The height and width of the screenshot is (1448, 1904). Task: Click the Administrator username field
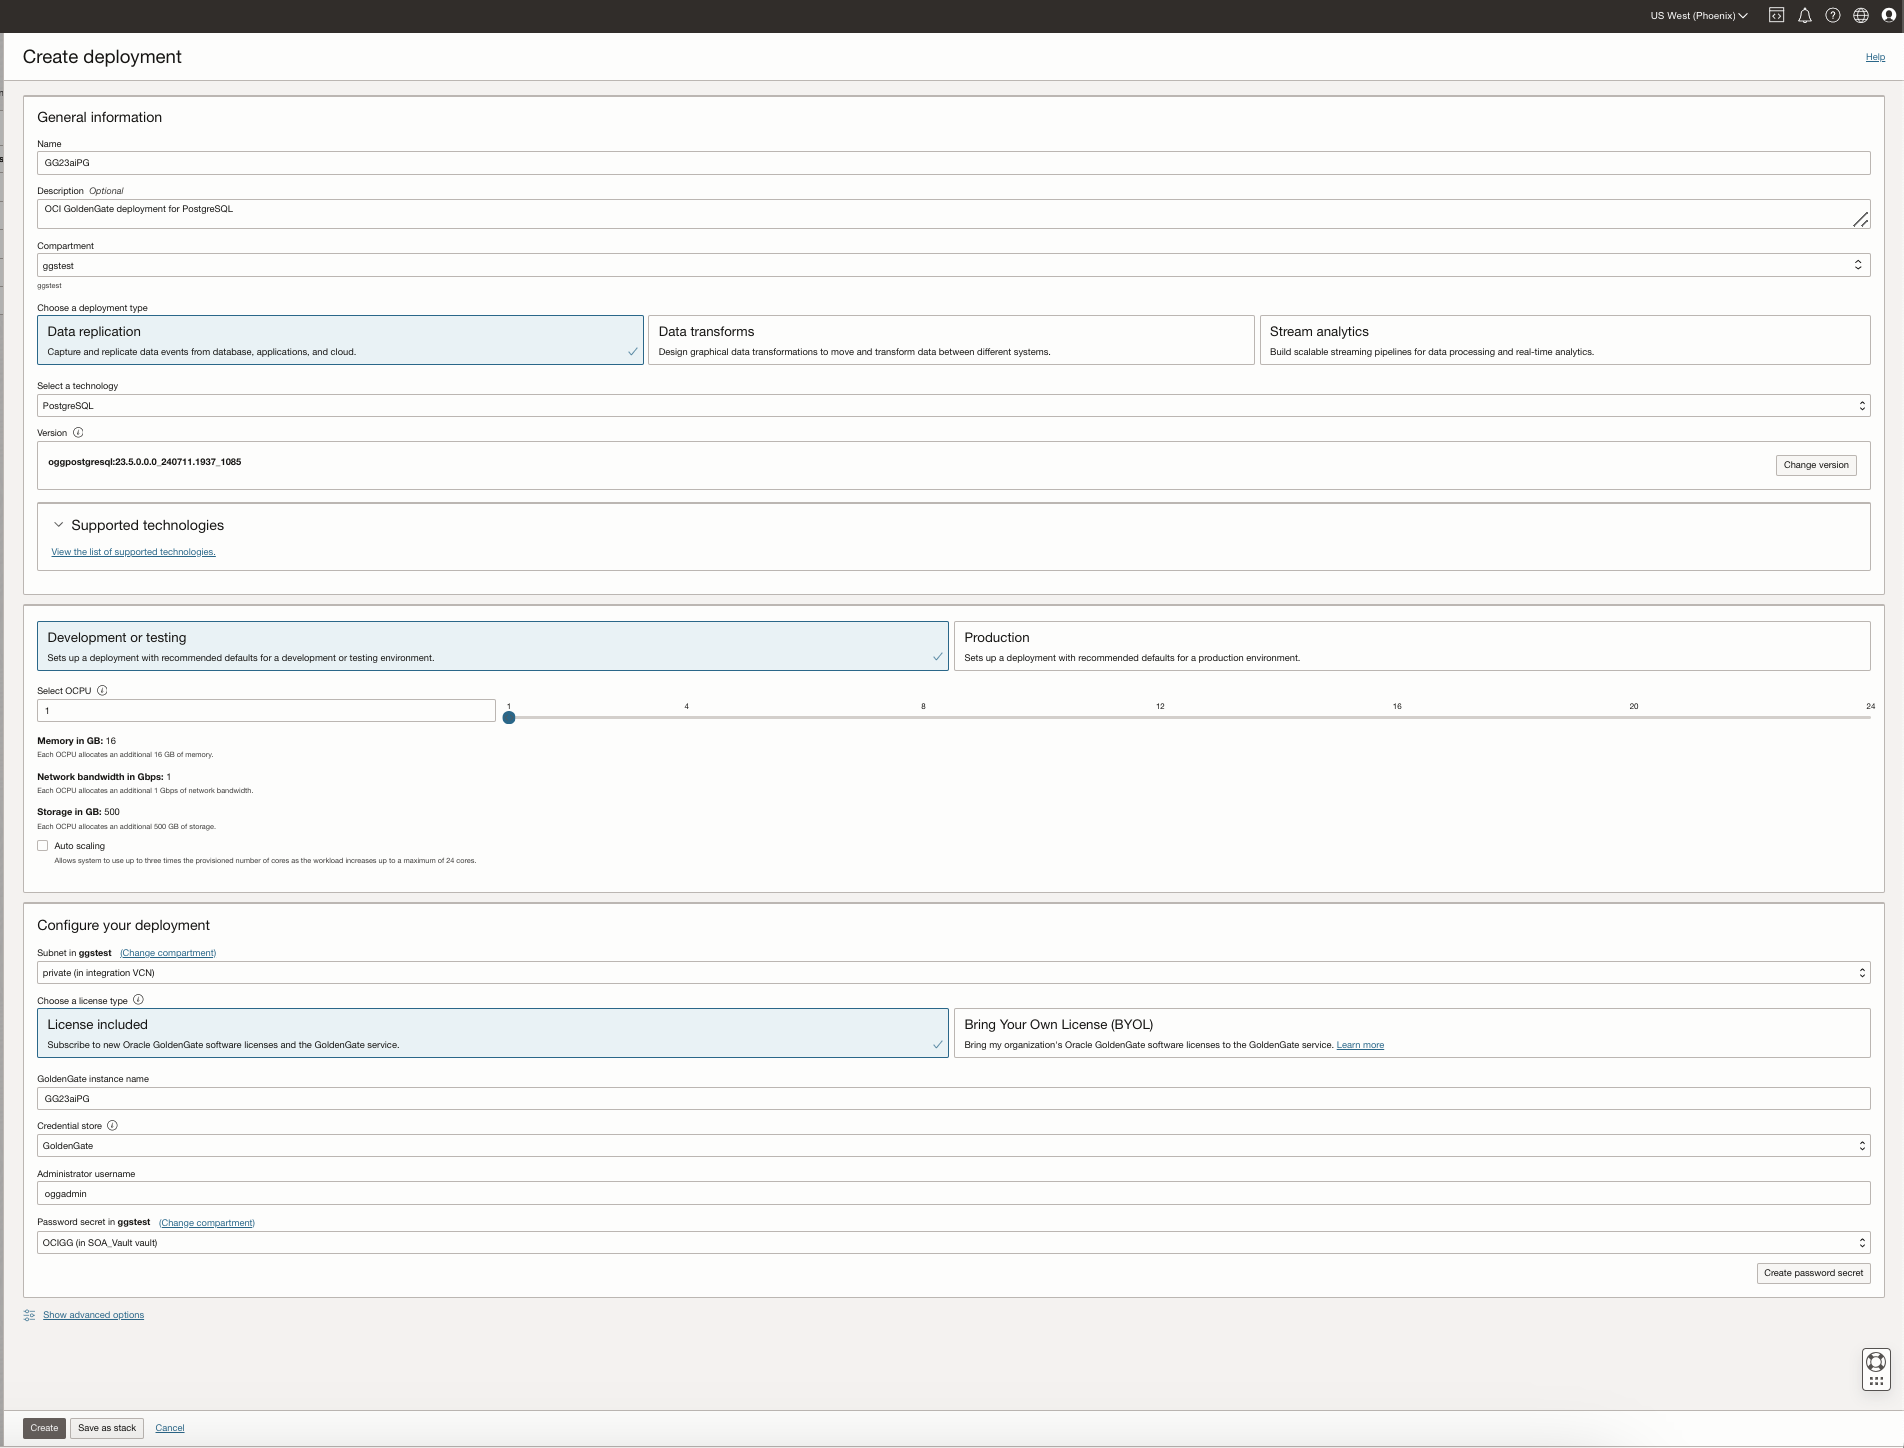953,1194
